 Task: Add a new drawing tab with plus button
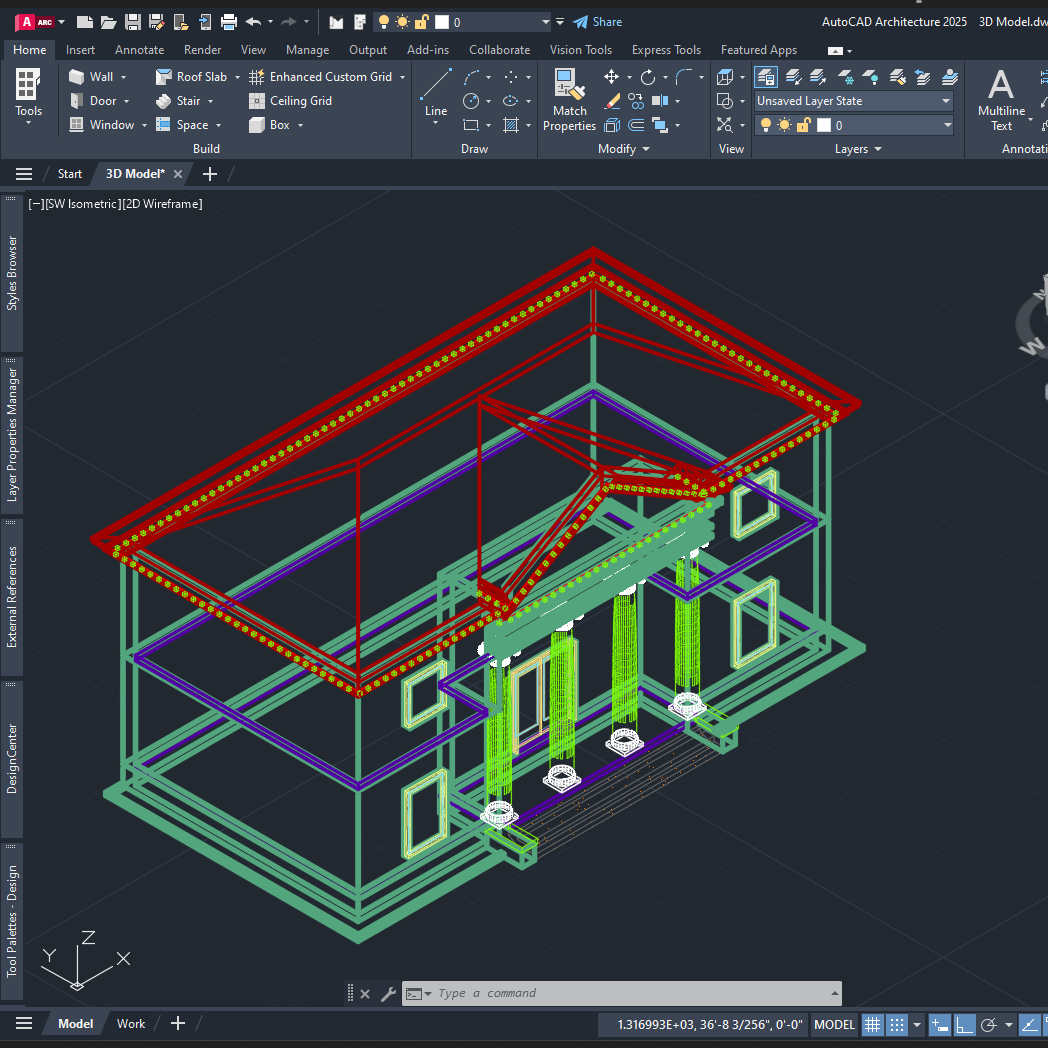[x=210, y=174]
